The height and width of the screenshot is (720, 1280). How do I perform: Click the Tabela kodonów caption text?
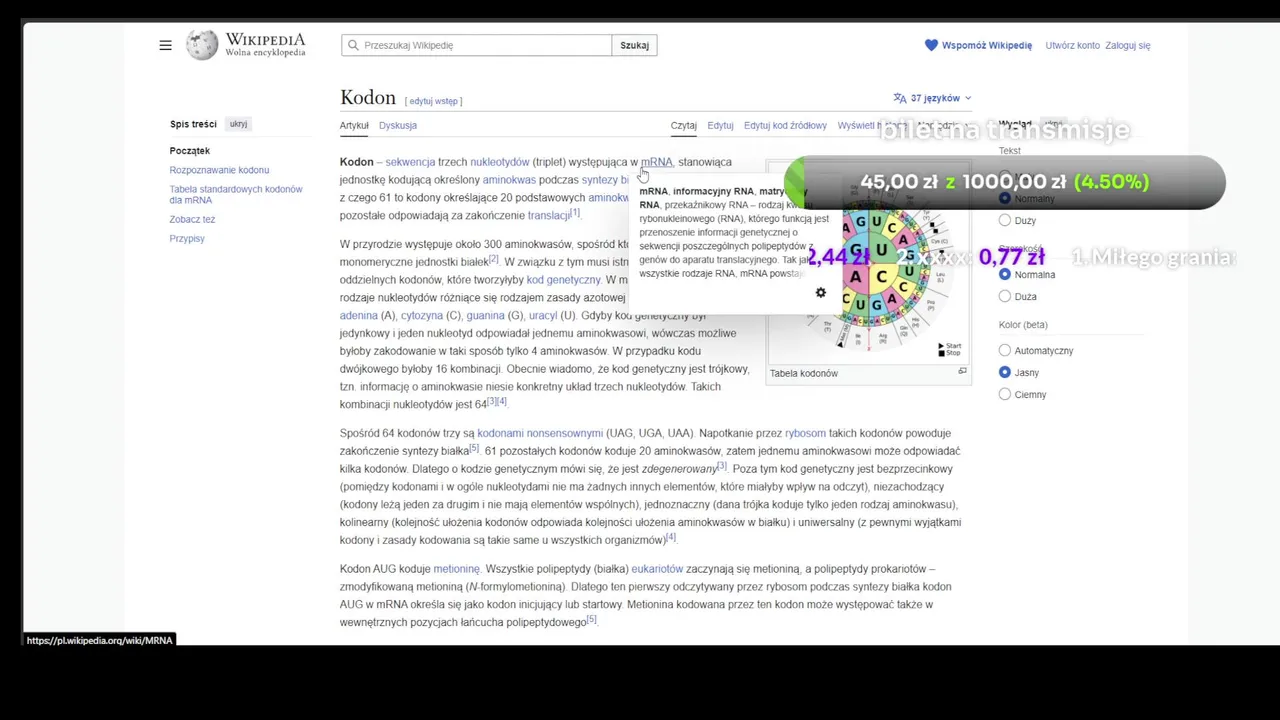point(803,373)
